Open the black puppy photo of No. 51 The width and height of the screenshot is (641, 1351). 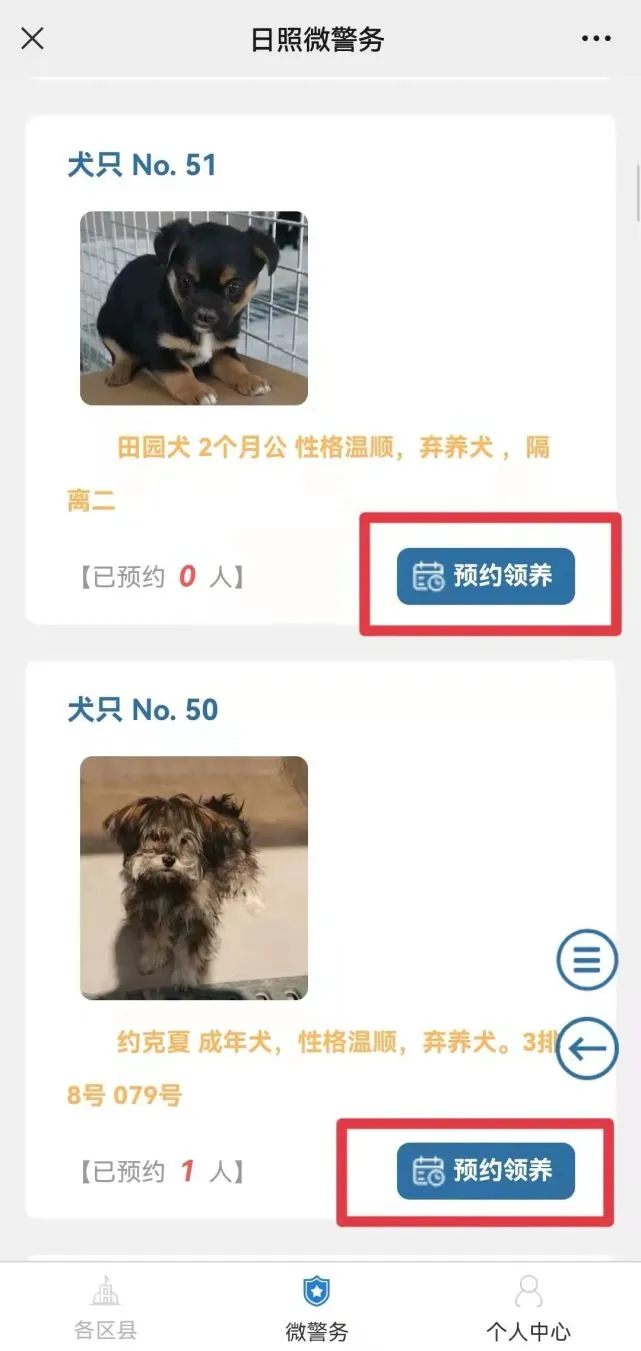[194, 308]
